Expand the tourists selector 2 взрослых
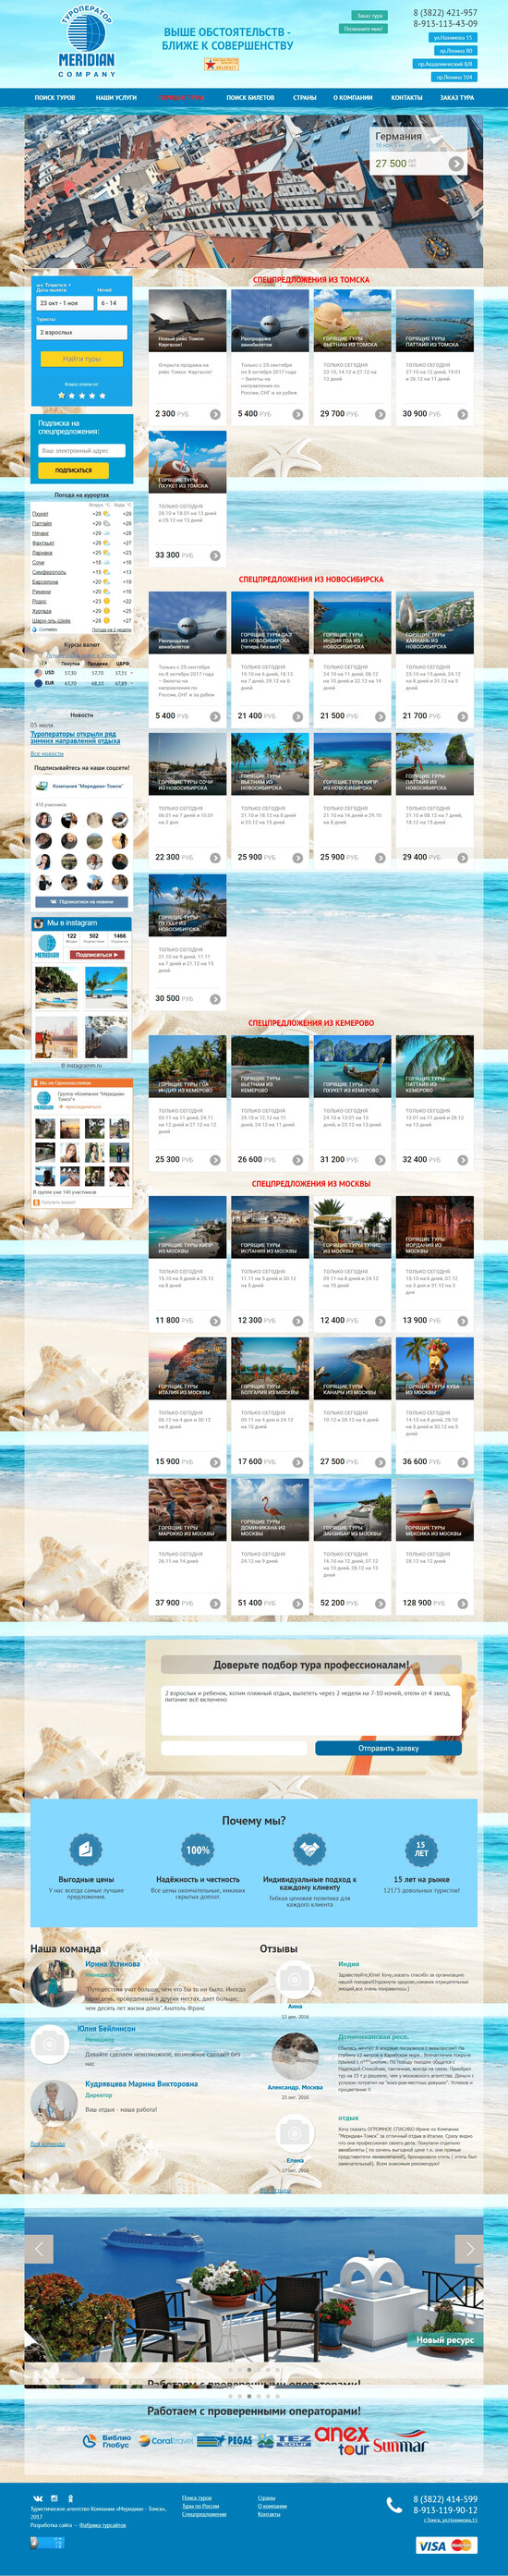This screenshot has height=2576, width=508. point(82,332)
